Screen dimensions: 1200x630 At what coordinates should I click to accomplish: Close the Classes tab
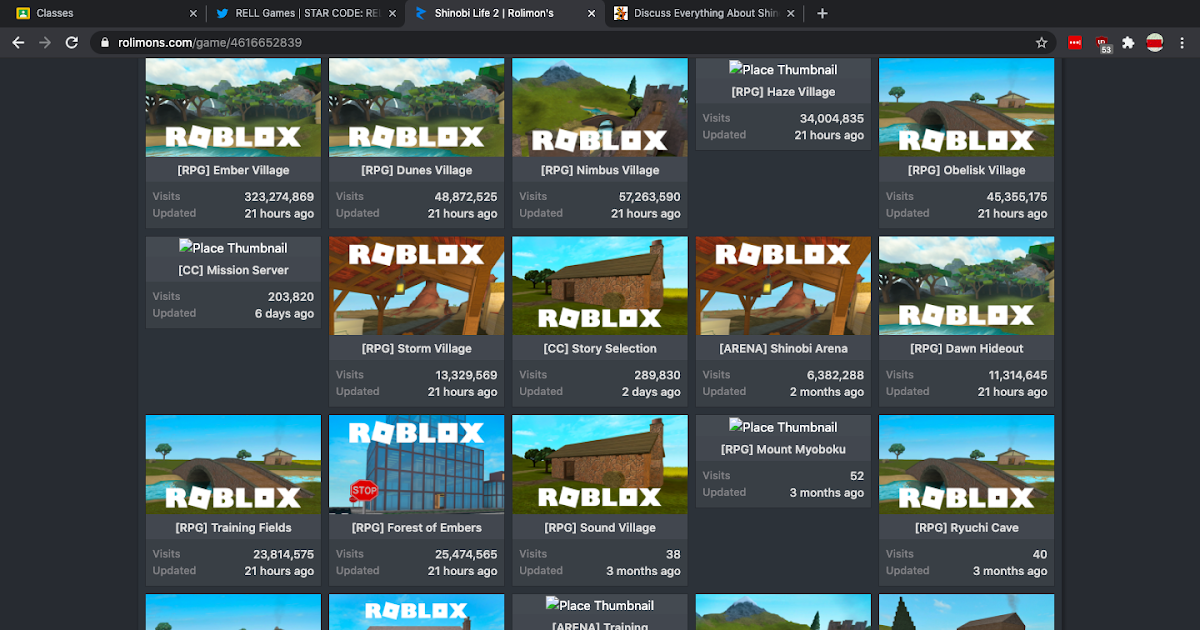[x=193, y=13]
